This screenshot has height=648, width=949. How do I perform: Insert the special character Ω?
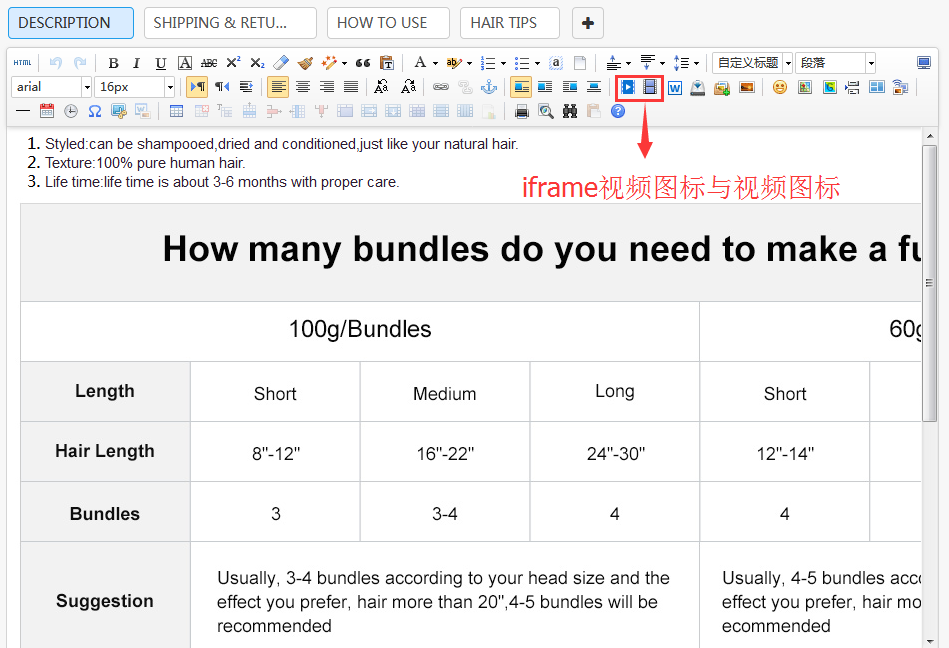pos(94,110)
